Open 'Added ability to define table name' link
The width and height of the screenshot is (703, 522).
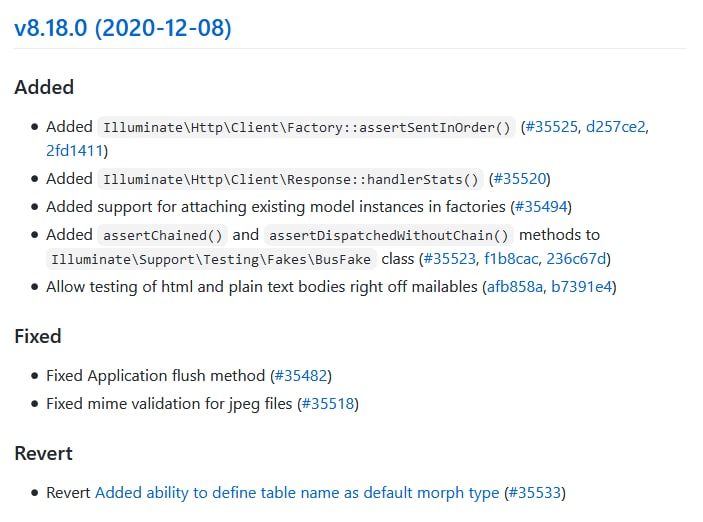click(297, 492)
